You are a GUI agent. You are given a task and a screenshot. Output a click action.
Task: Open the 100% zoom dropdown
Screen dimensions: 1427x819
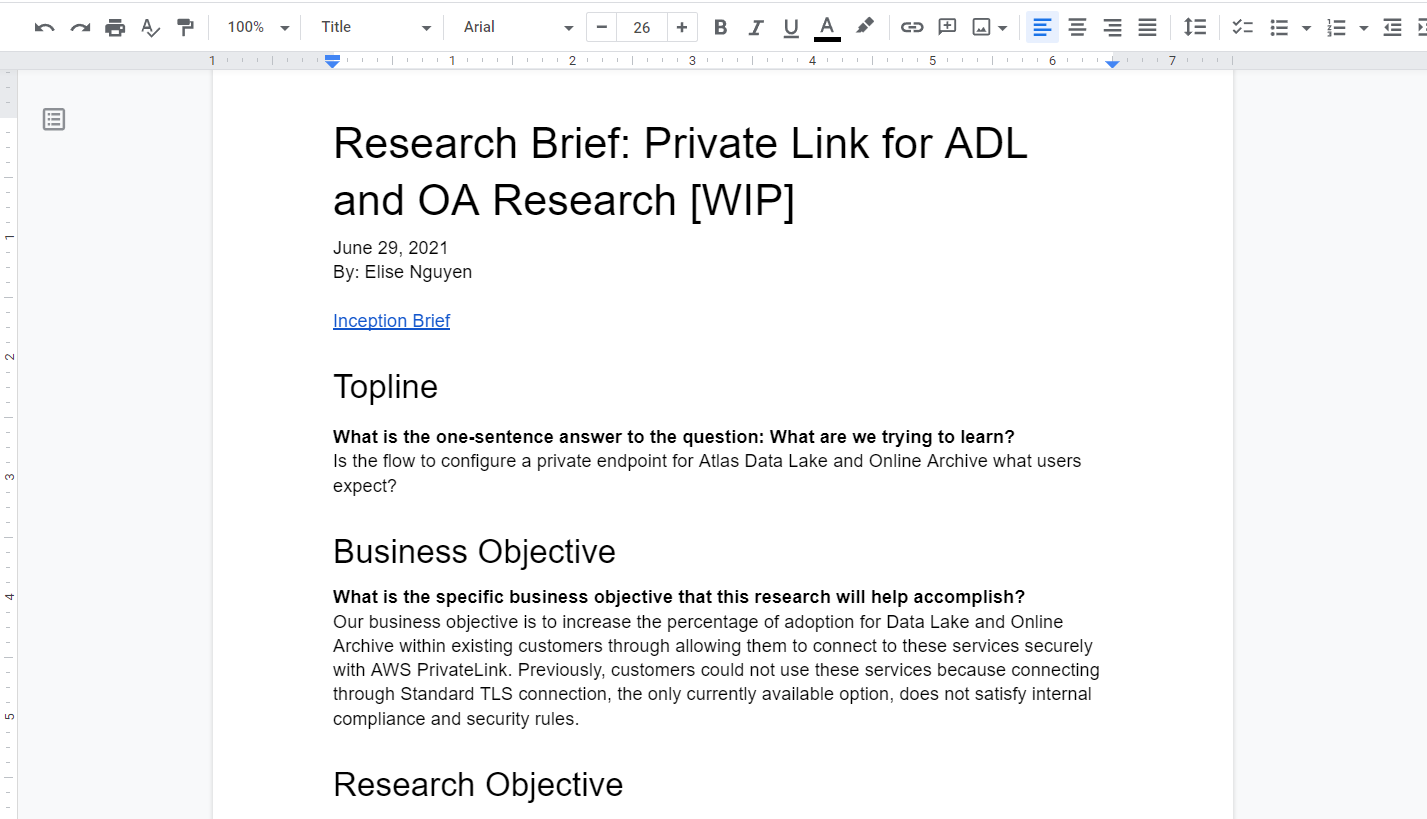click(257, 27)
